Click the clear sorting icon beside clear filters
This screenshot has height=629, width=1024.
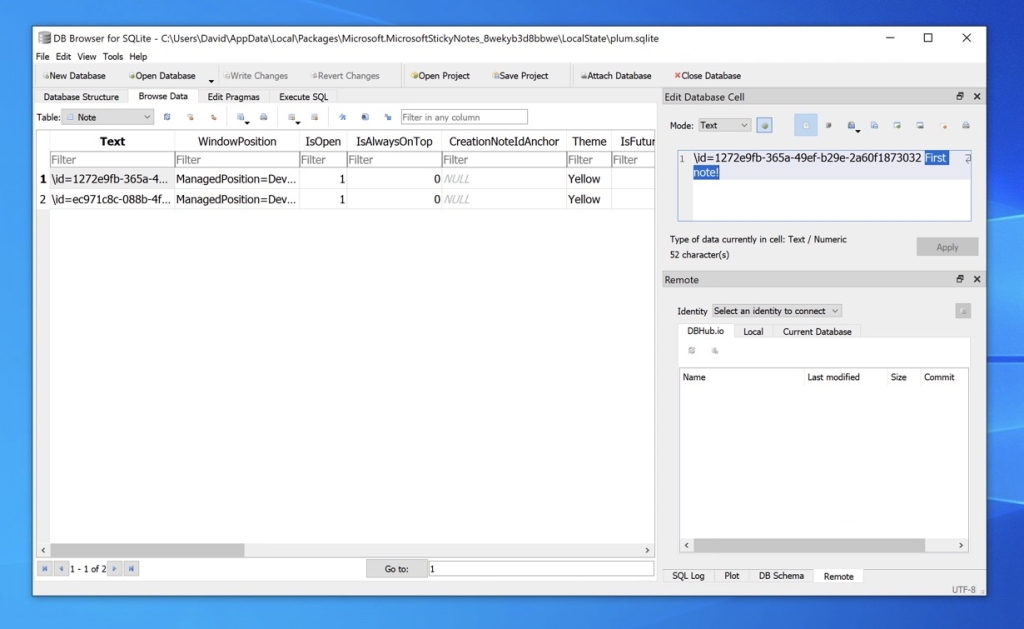[x=213, y=118]
